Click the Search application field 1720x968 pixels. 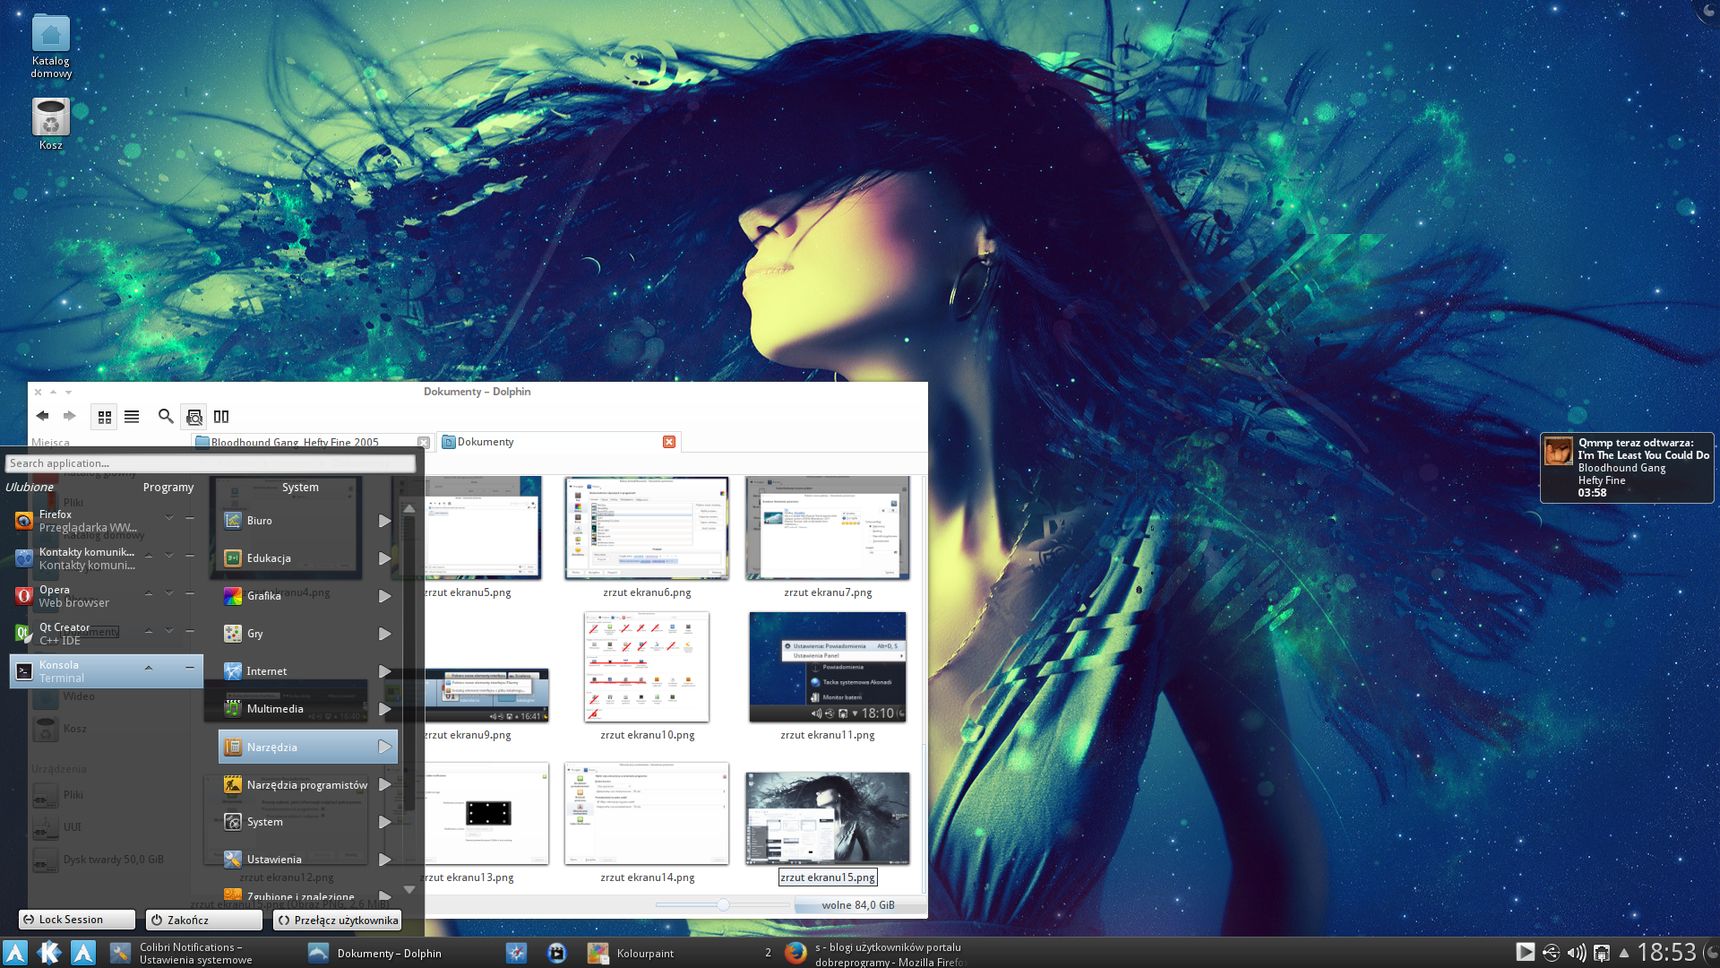[210, 463]
